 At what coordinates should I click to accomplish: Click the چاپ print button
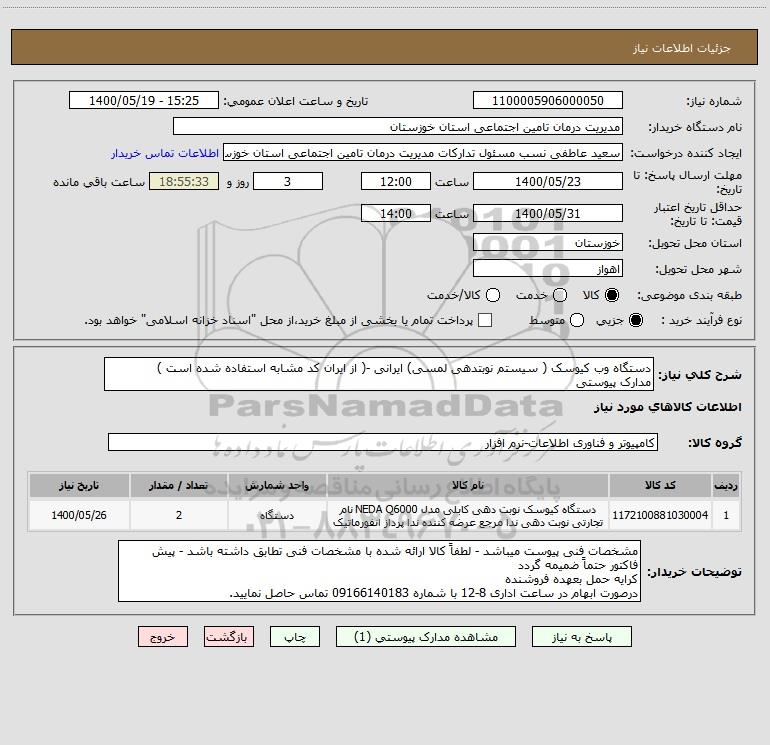295,637
